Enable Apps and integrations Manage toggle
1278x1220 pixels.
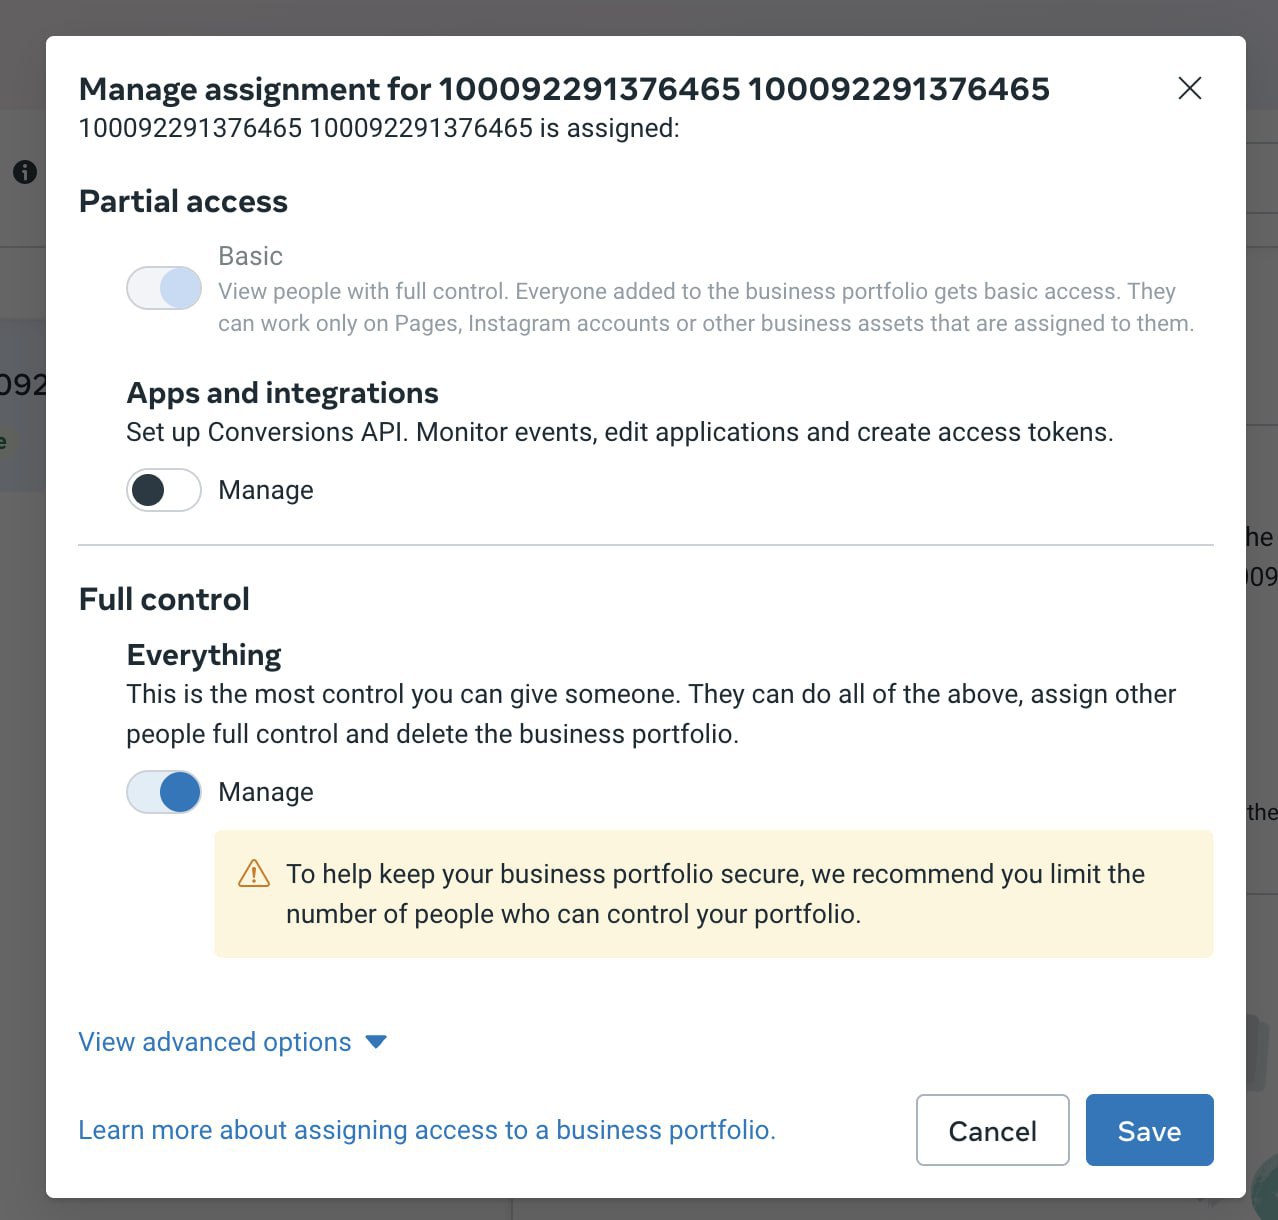pos(164,490)
